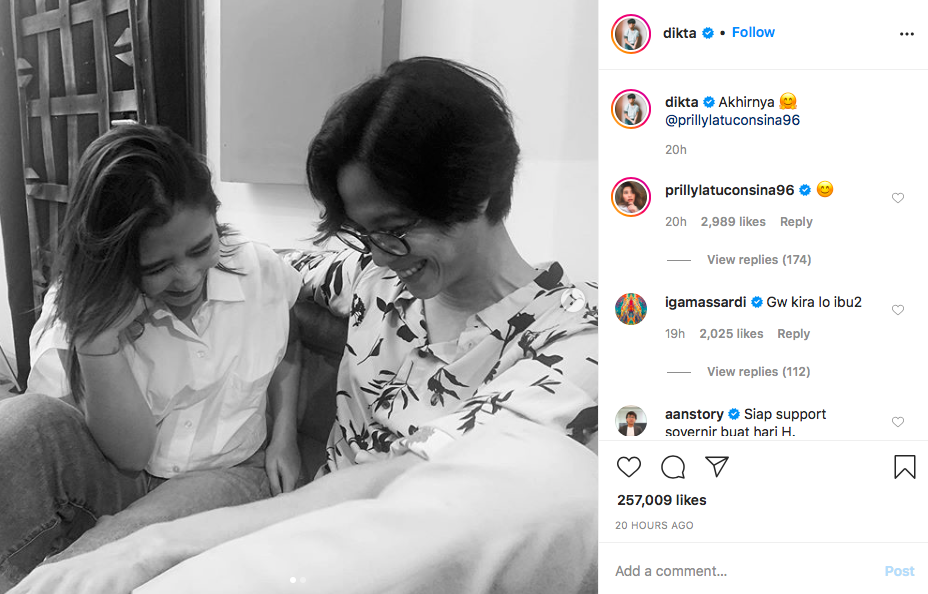Open three-dot more options menu
The image size is (928, 594).
point(907,34)
